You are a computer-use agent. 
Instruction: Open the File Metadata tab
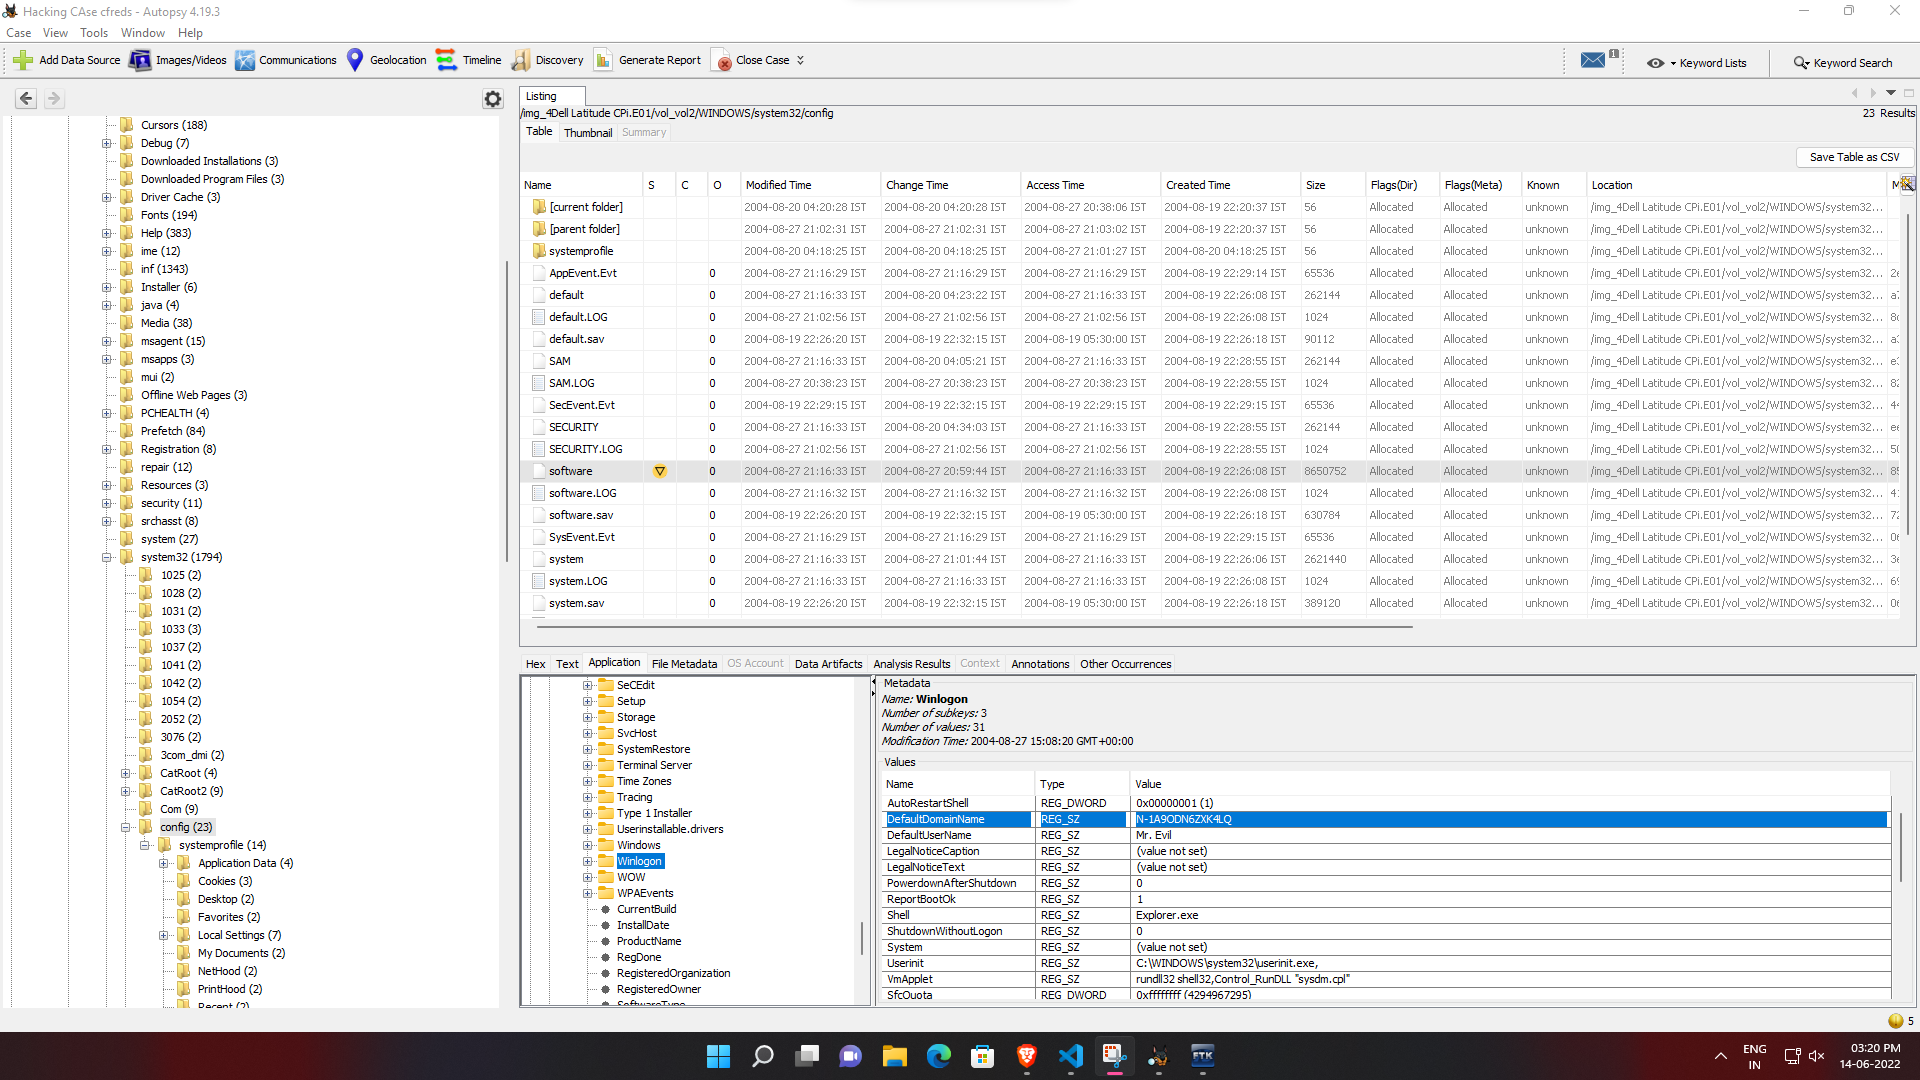tap(684, 664)
